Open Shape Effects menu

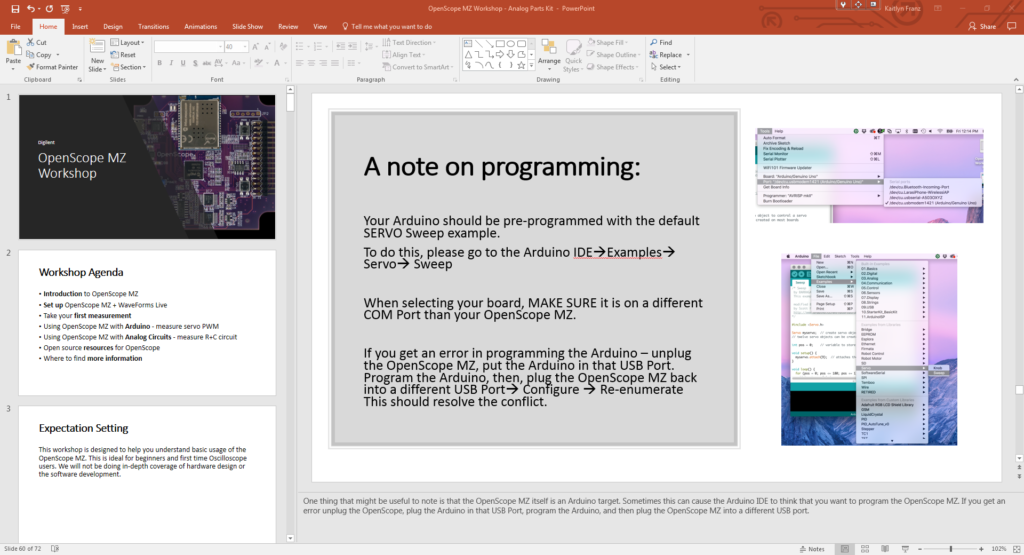coord(613,67)
